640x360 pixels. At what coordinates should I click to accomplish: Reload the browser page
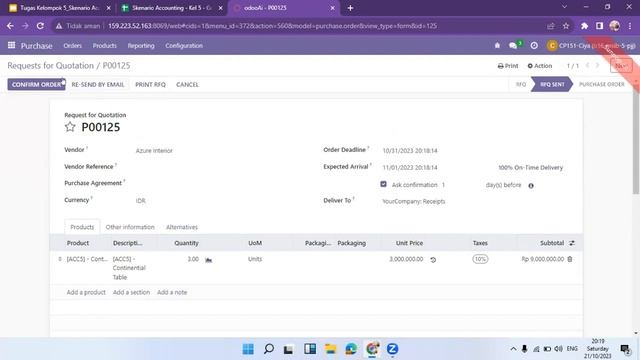tap(40, 26)
